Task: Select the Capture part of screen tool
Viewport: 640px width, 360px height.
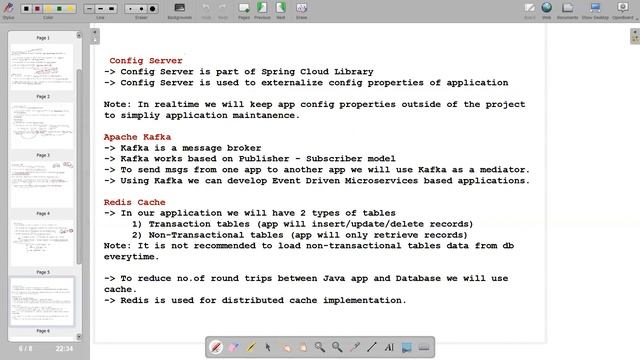Action: click(x=407, y=347)
